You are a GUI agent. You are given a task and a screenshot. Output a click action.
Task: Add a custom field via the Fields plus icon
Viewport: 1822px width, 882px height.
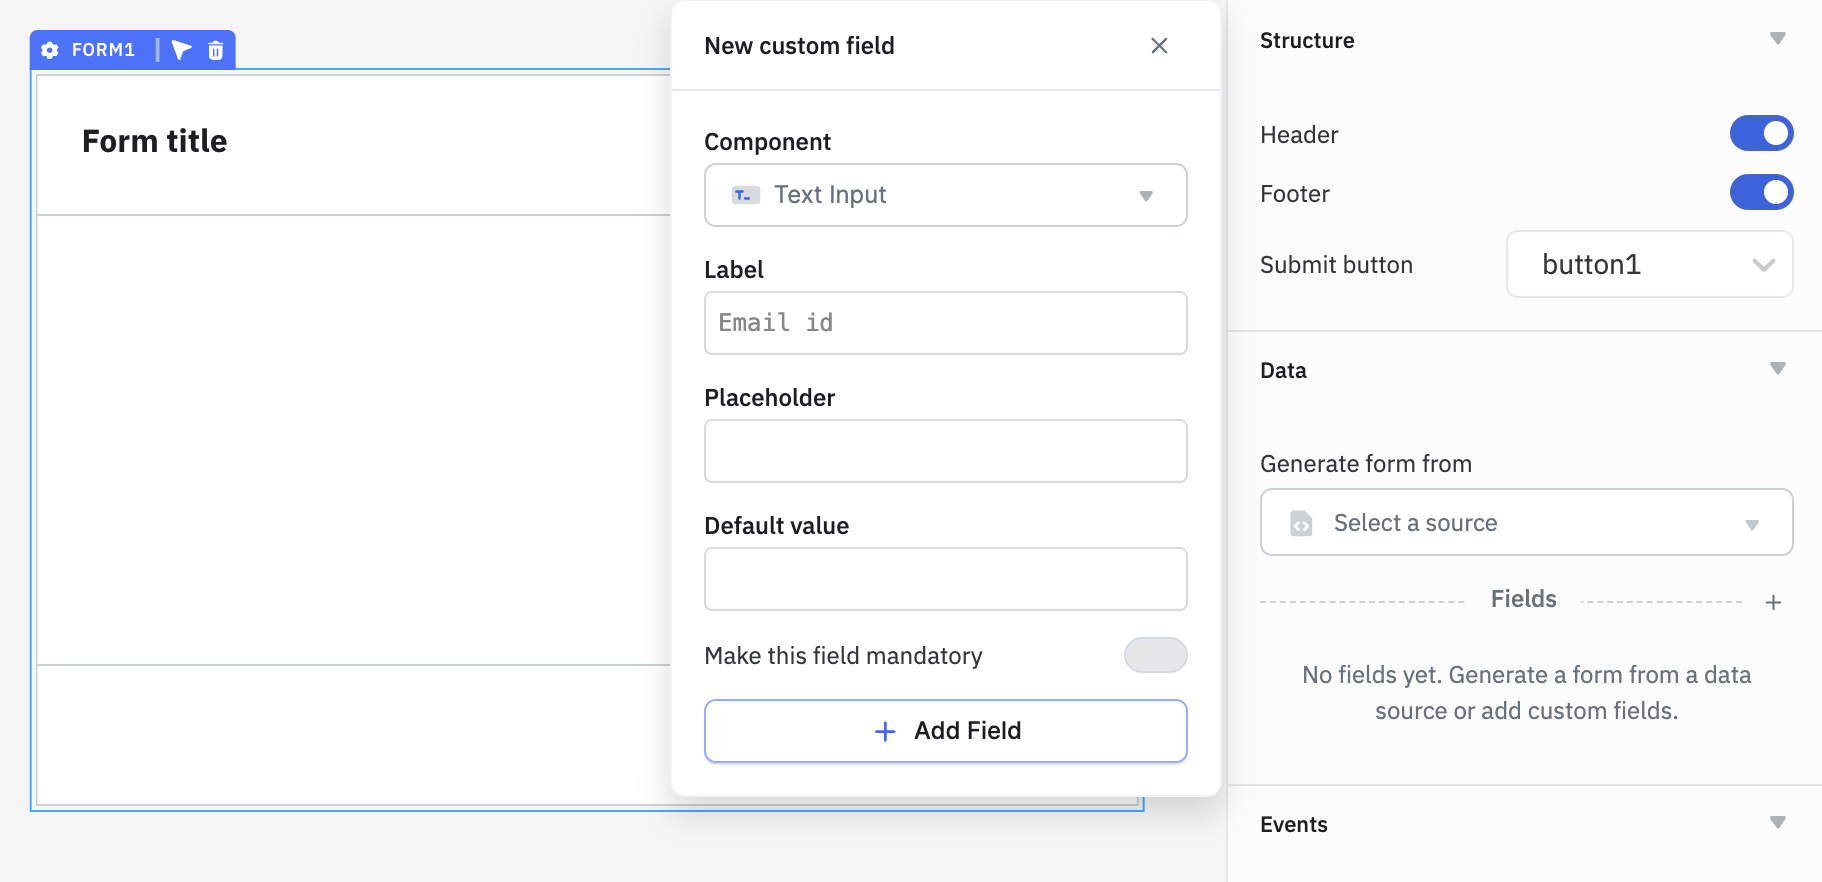click(x=1775, y=601)
